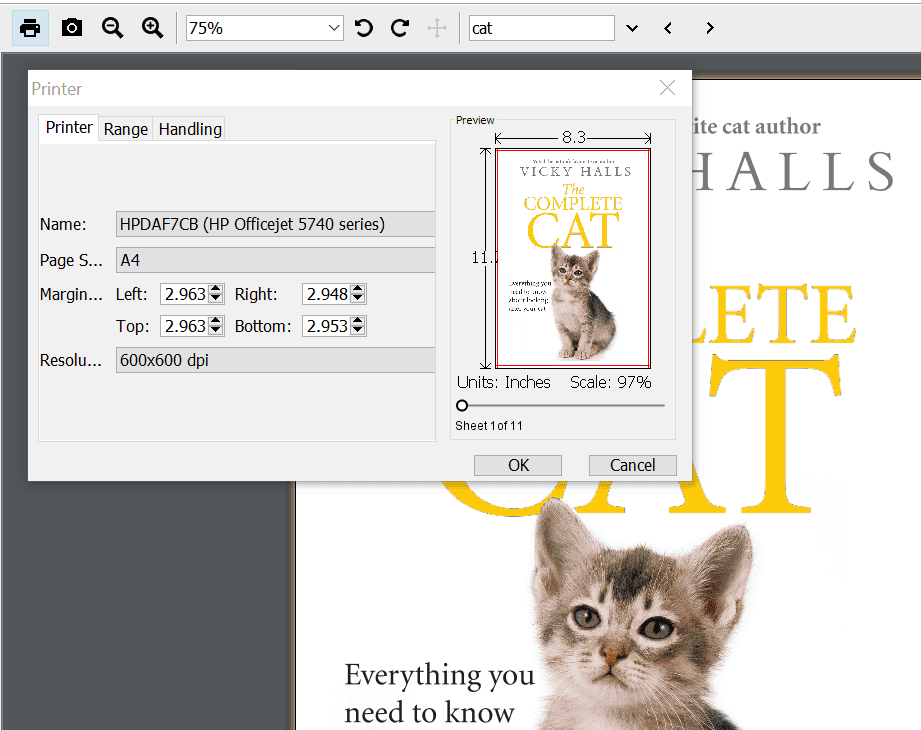Rotate page counterclockwise
The image size is (921, 730).
(364, 28)
